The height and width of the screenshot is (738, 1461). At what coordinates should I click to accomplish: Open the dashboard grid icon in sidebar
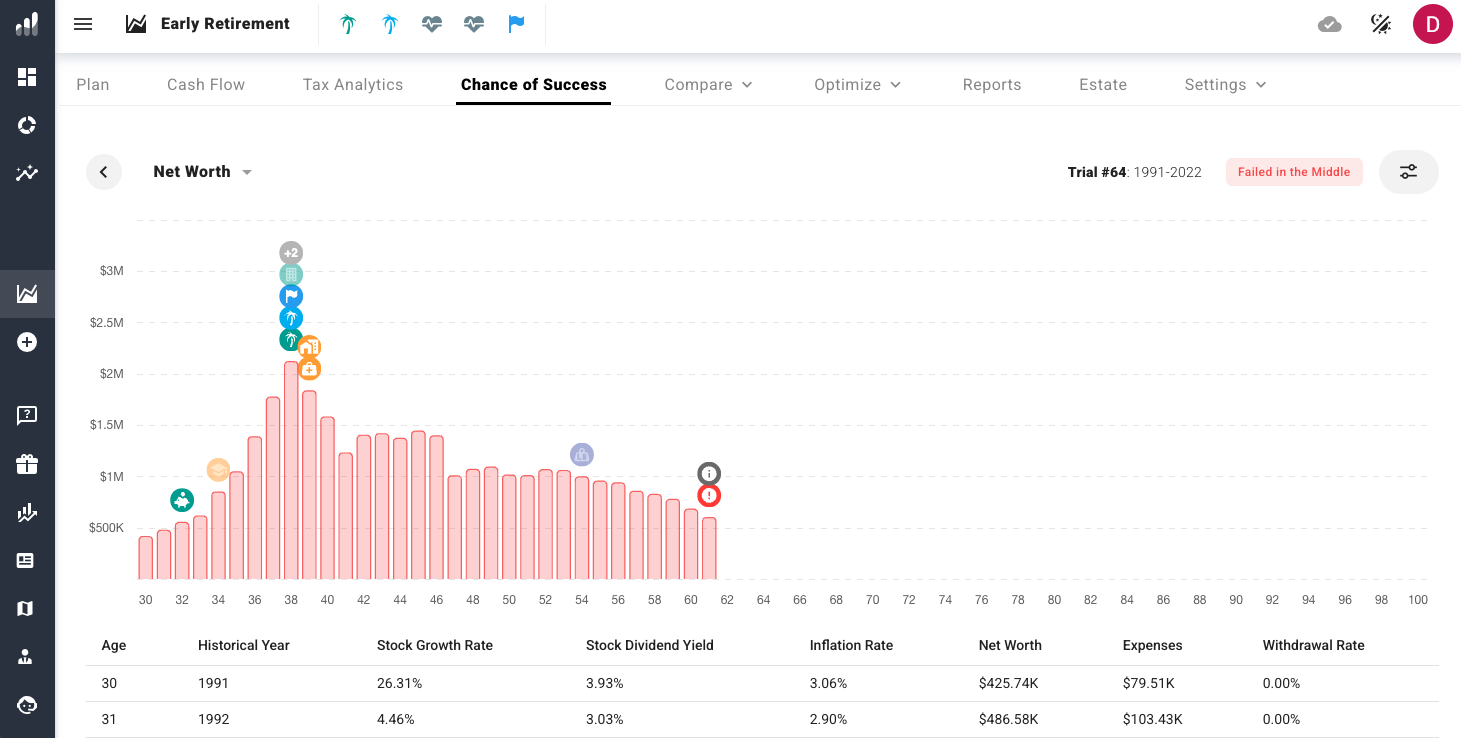click(x=27, y=77)
